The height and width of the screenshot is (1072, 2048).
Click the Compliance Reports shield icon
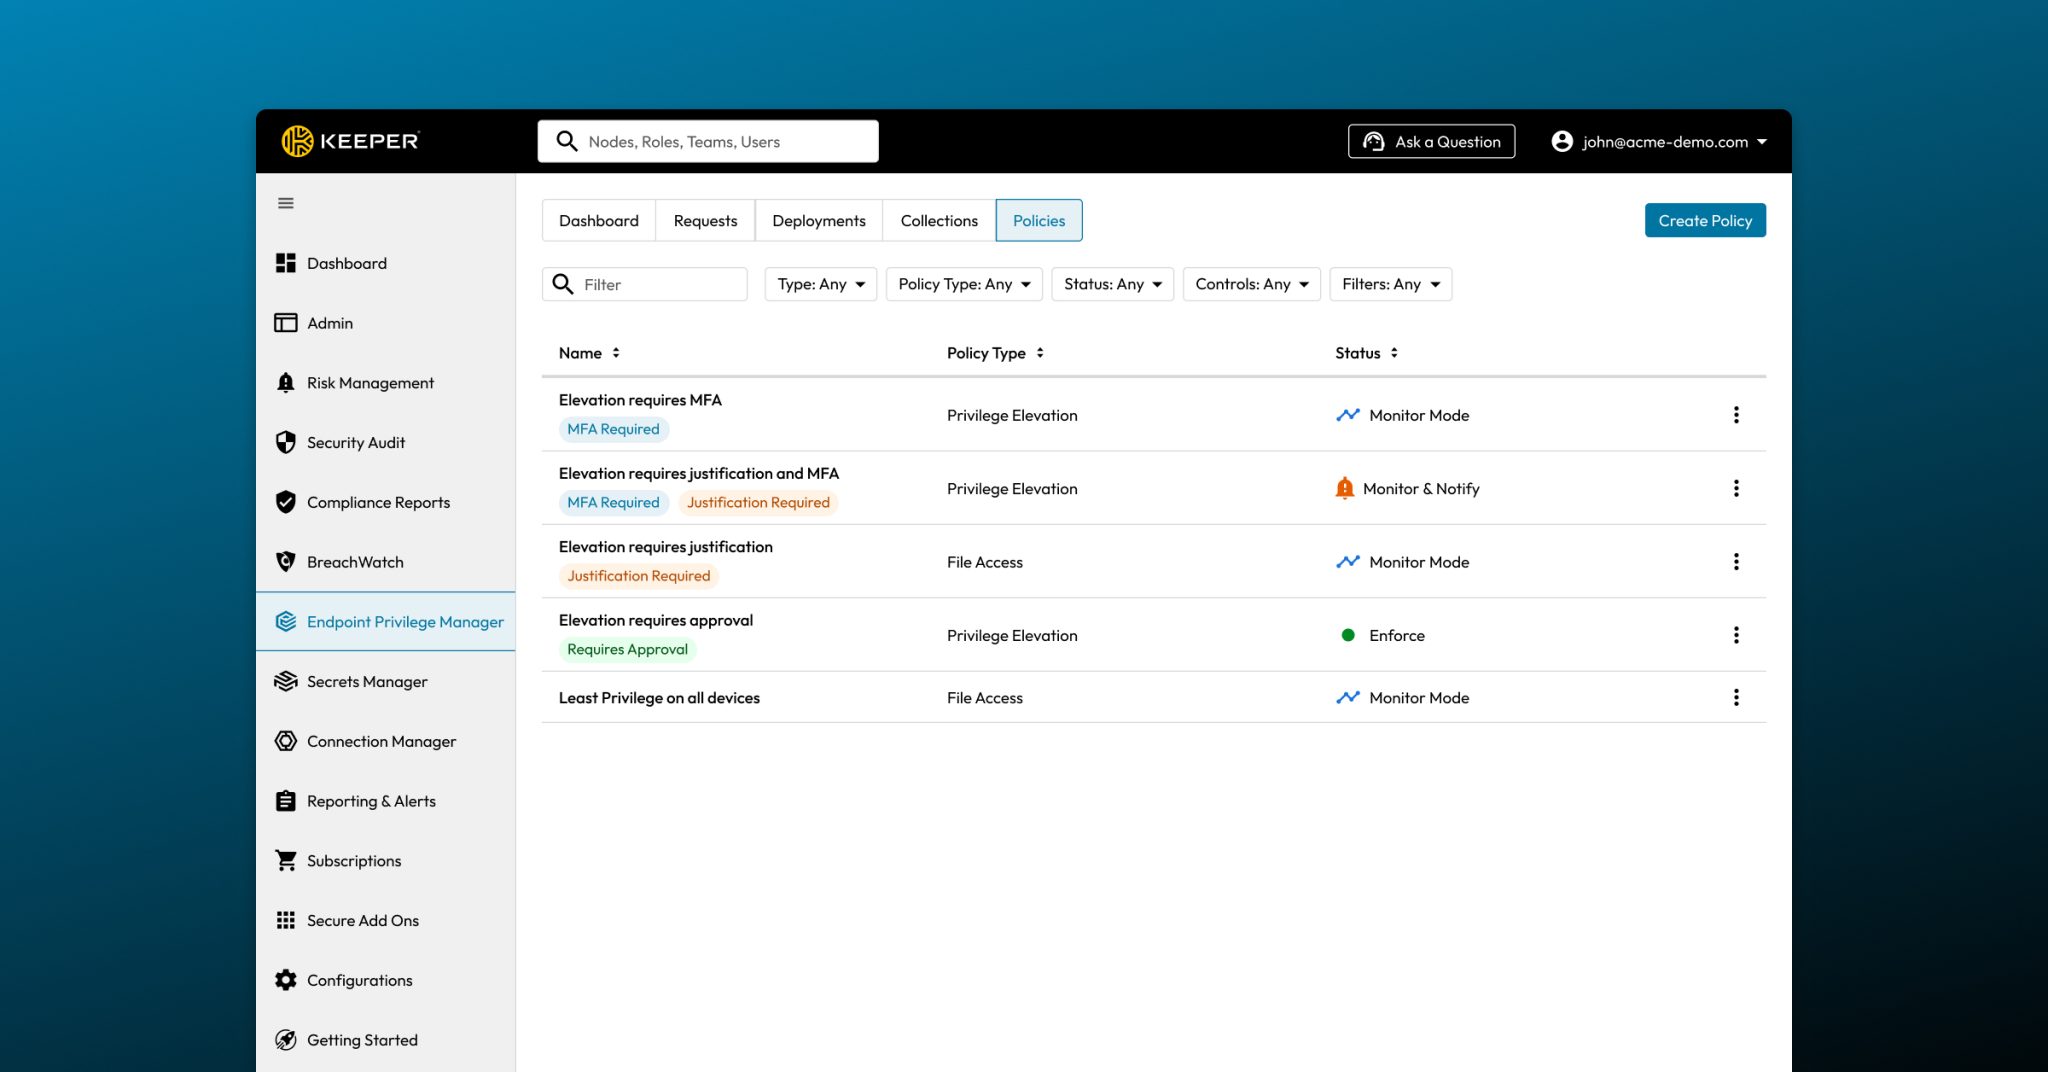286,501
